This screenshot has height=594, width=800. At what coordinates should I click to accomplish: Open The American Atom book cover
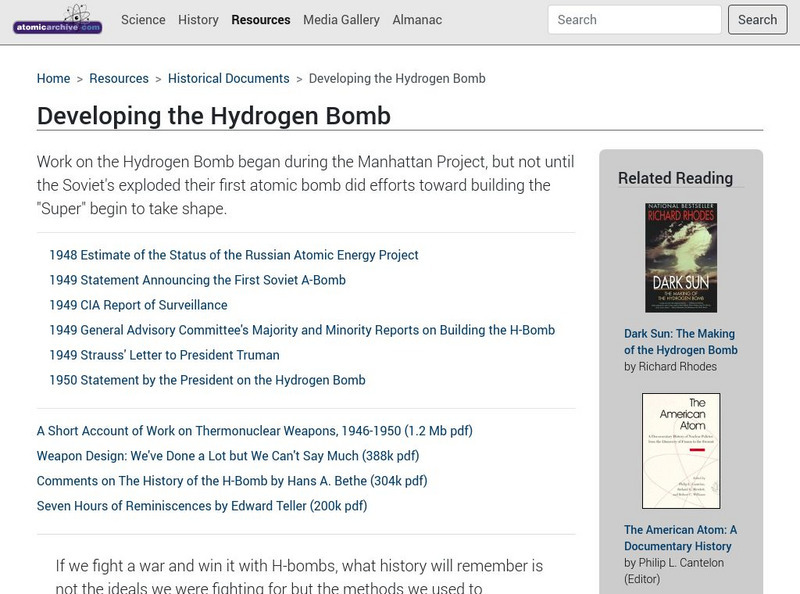681,451
